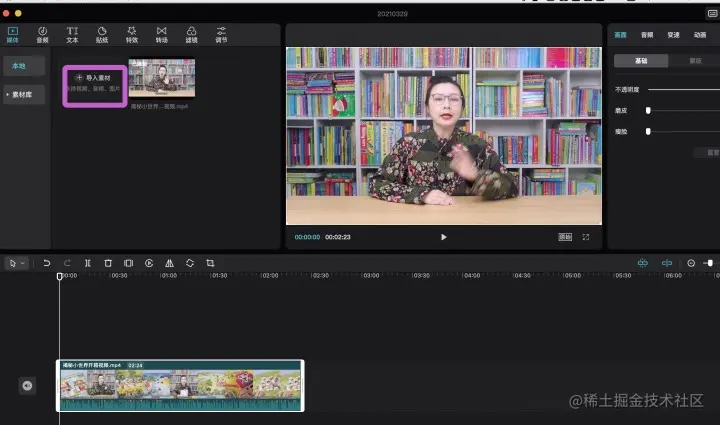
Task: Click the Freeze frame icon
Action: click(129, 263)
